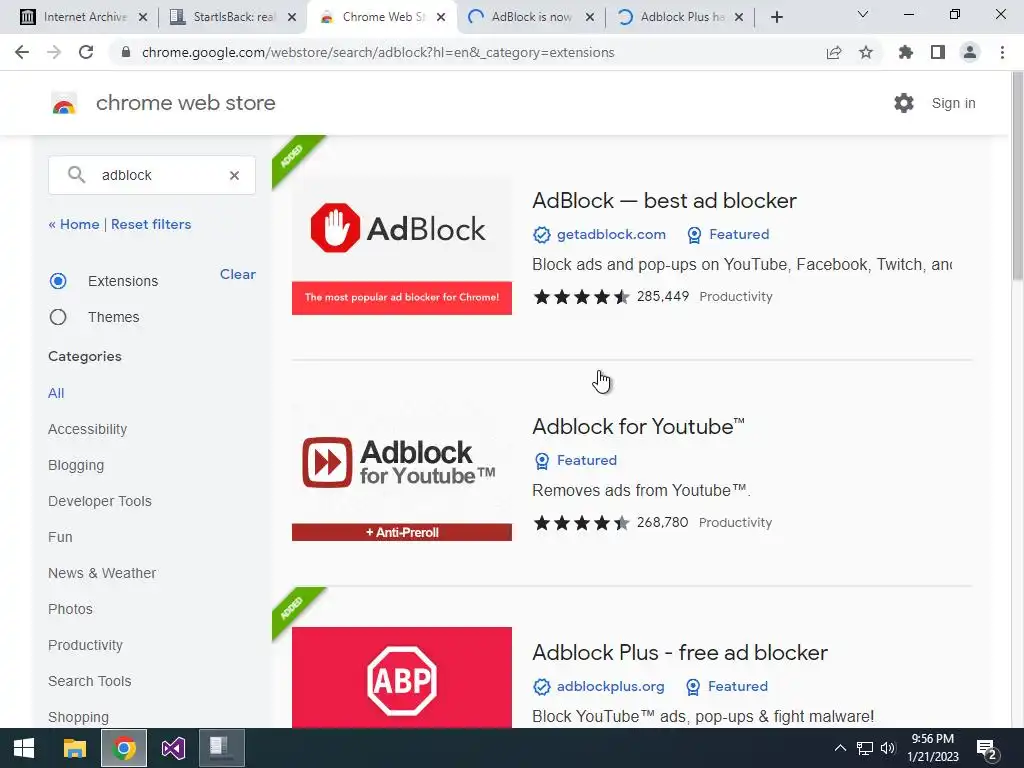Open Adblock for Youtube title

coord(638,426)
